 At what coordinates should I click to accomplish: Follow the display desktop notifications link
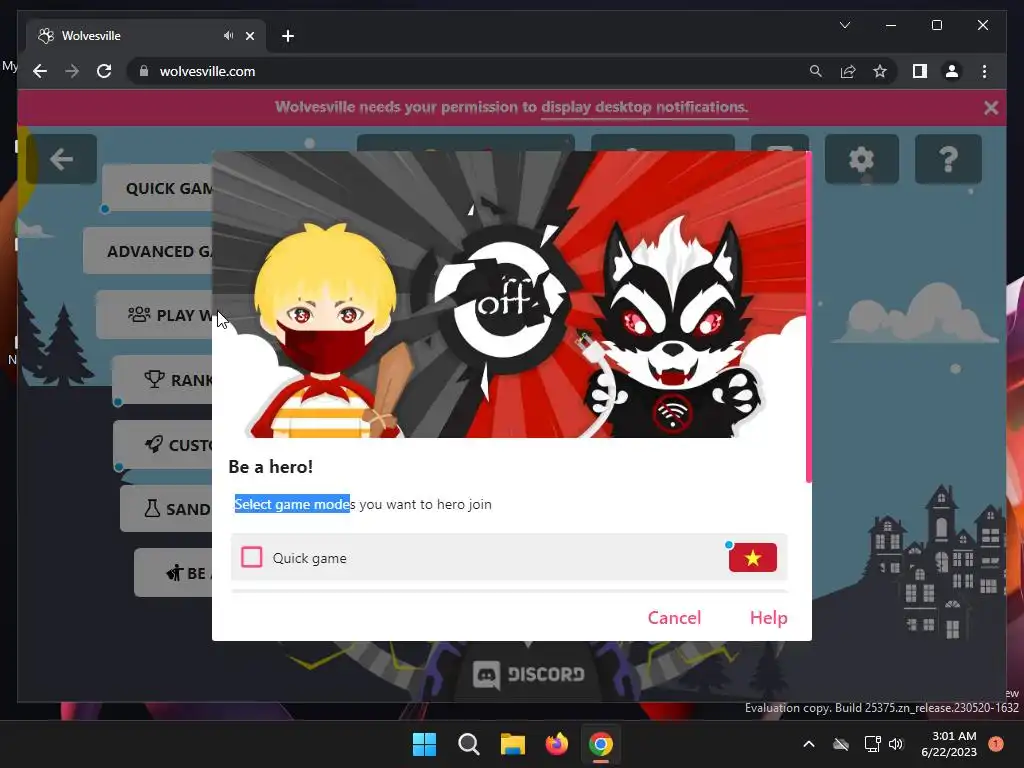[x=644, y=107]
